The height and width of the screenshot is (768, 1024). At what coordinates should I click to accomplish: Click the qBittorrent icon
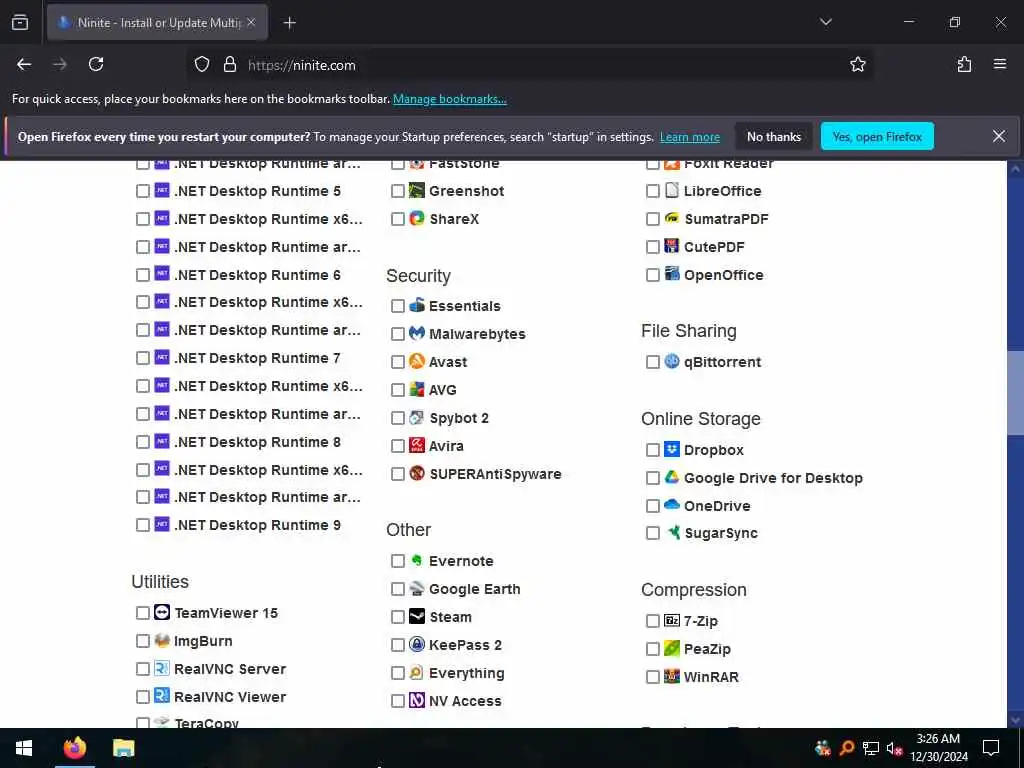pos(672,361)
